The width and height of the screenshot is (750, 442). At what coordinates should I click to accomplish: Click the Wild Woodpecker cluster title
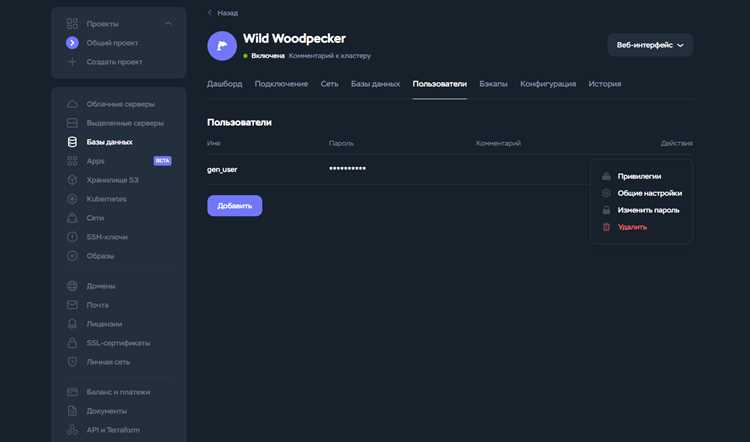[294, 38]
